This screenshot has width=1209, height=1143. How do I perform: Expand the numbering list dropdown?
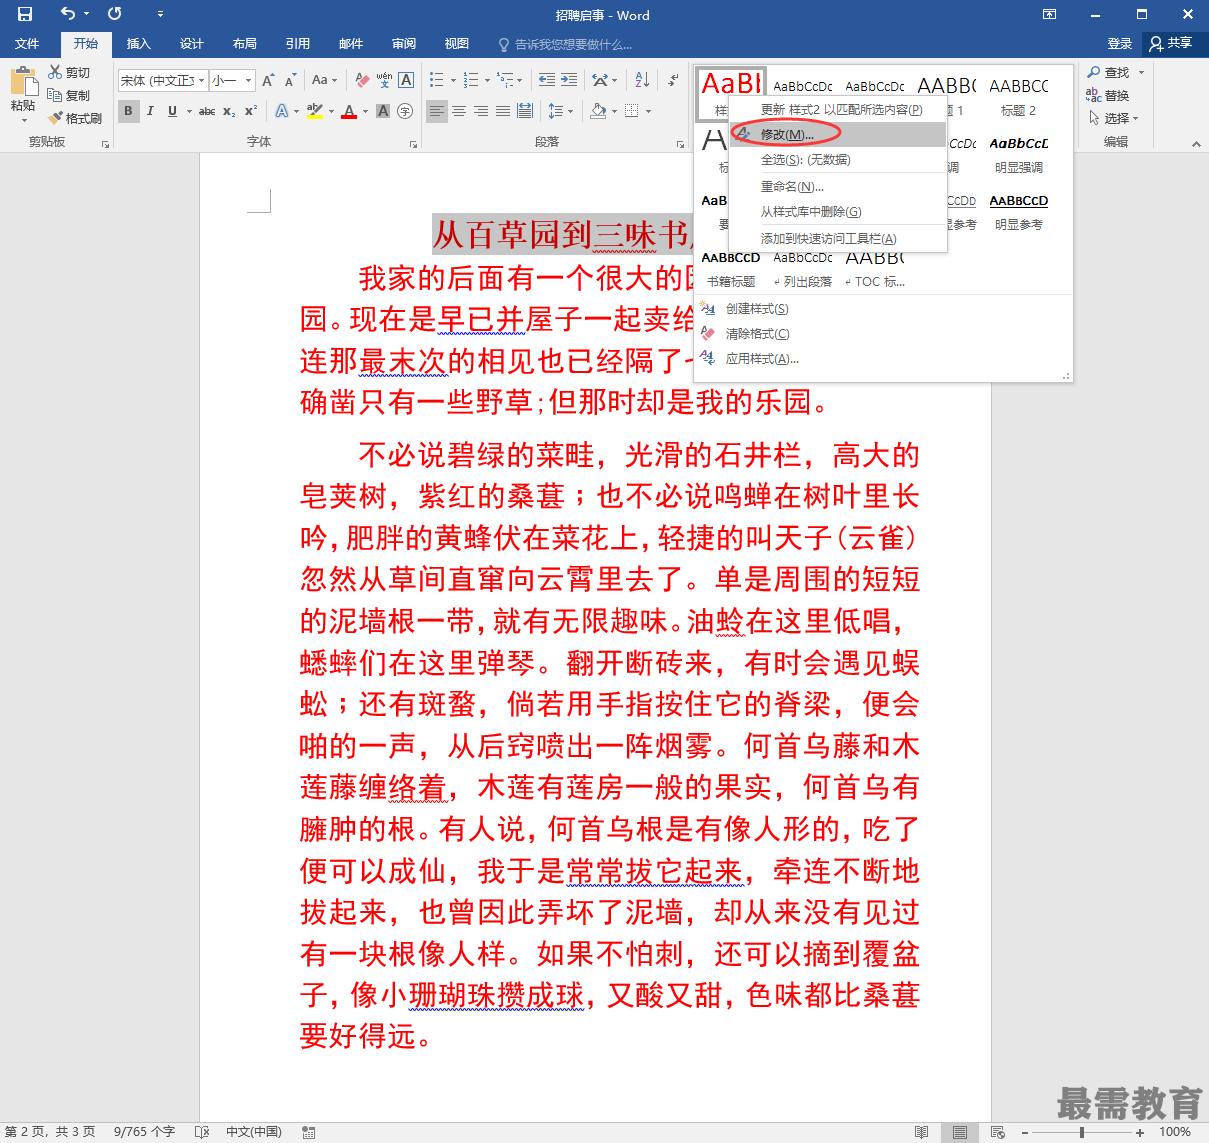pos(488,80)
